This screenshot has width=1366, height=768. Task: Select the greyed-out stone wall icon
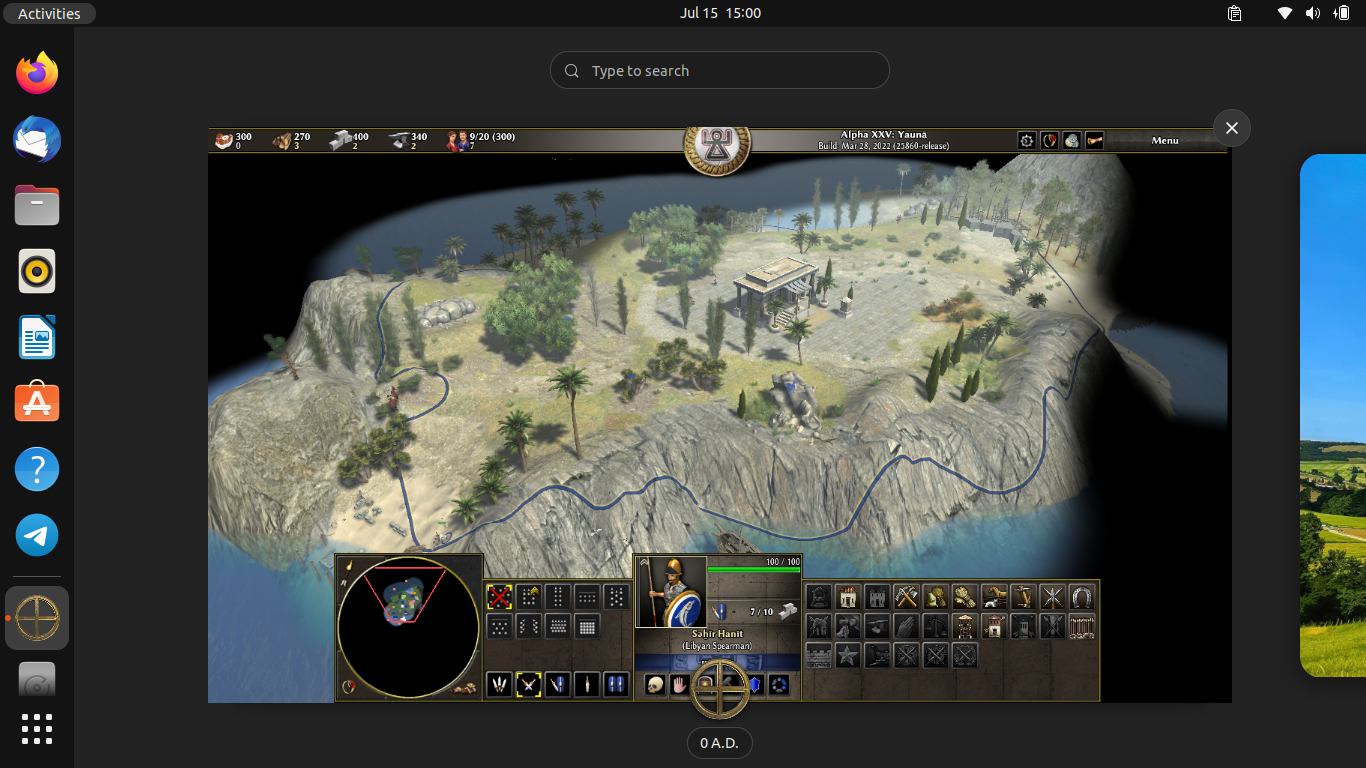click(x=819, y=655)
